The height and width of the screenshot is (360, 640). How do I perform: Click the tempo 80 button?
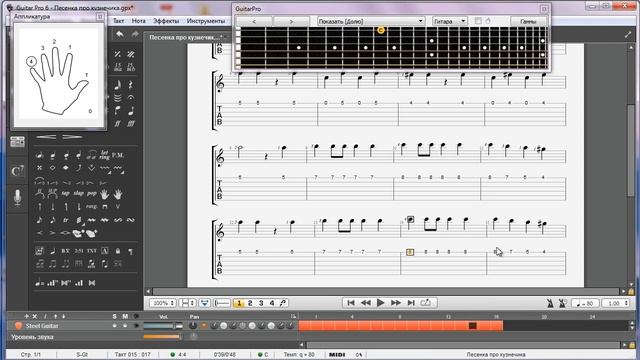pos(585,303)
